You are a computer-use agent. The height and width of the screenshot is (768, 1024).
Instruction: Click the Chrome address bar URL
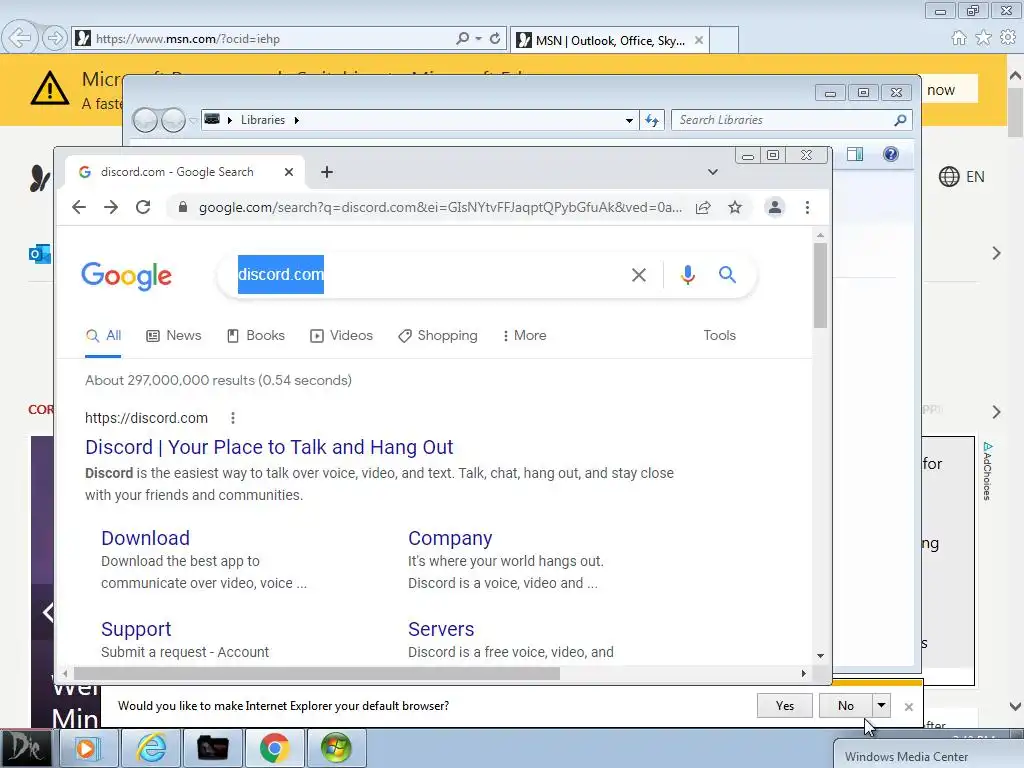[440, 208]
